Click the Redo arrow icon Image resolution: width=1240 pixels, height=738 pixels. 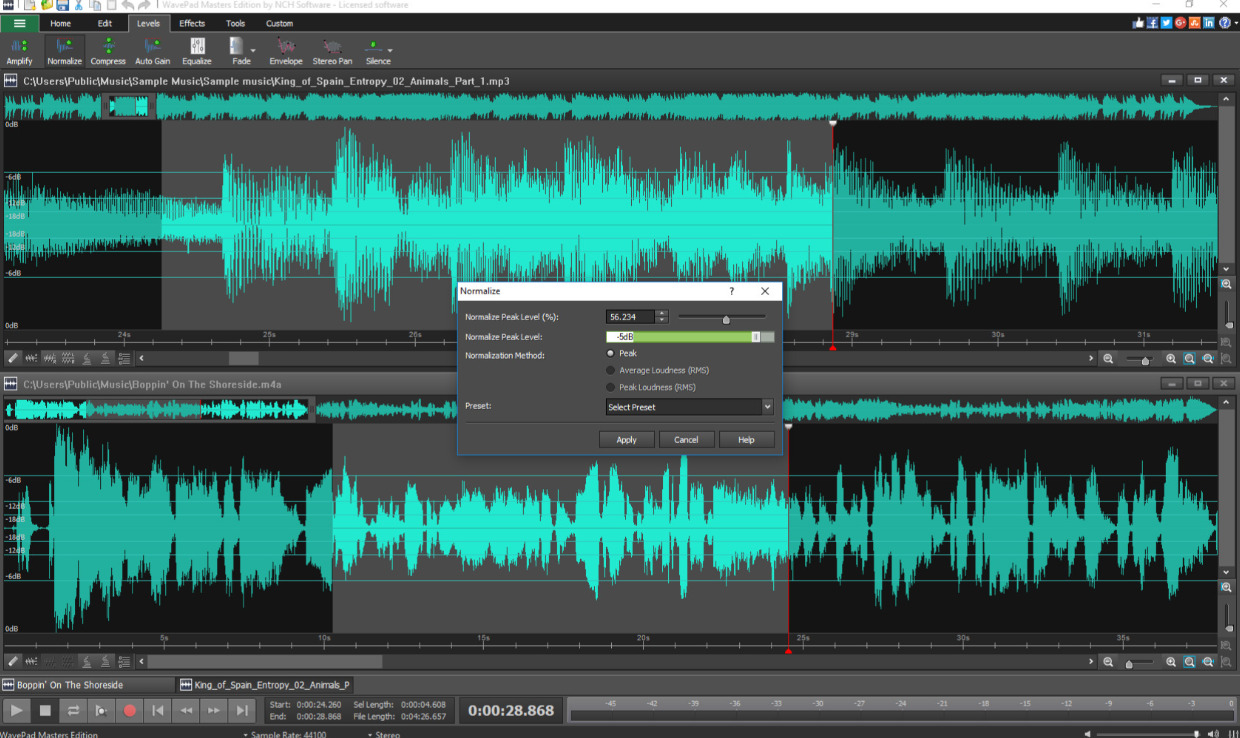pos(144,6)
